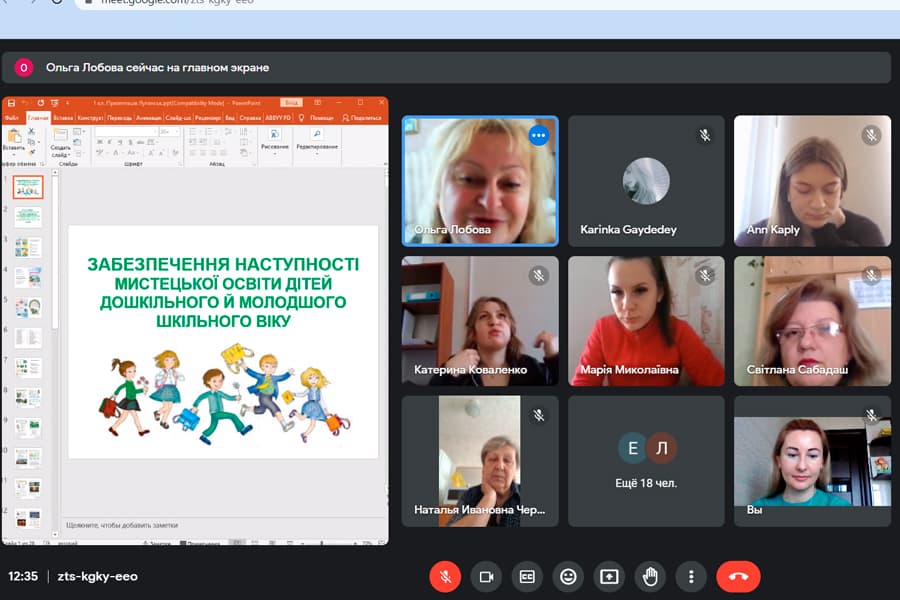Click the Present now screen-share icon
This screenshot has height=600, width=900.
(609, 576)
